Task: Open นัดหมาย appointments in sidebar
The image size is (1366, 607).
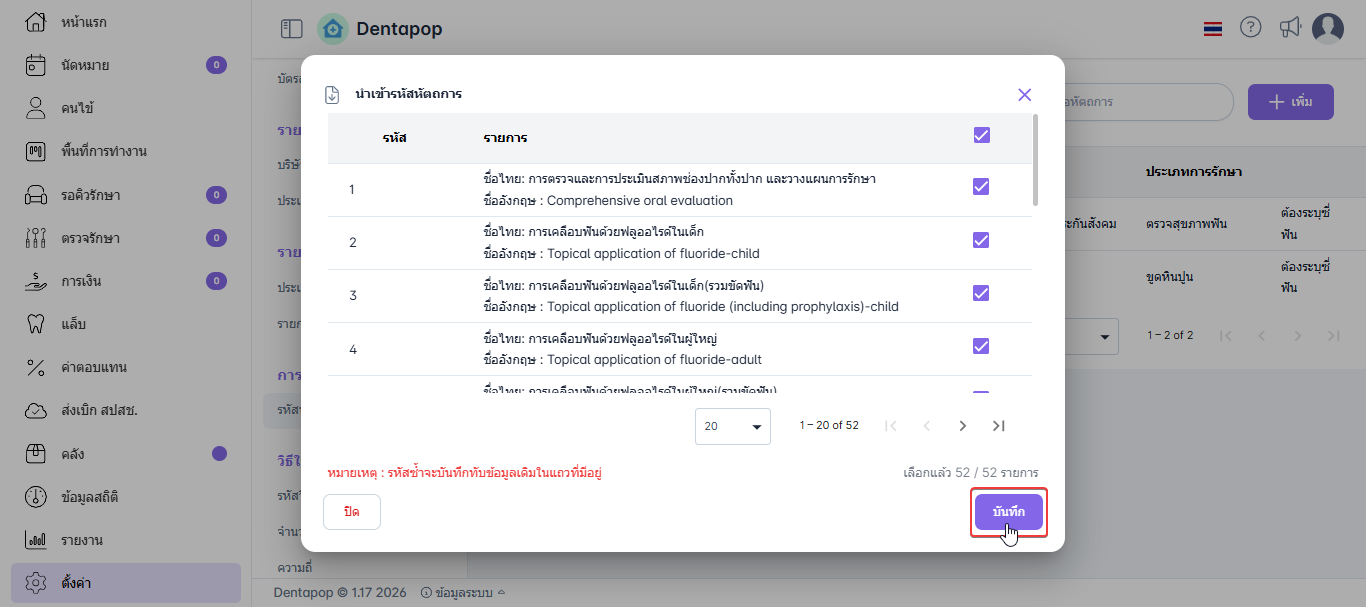Action: (85, 65)
